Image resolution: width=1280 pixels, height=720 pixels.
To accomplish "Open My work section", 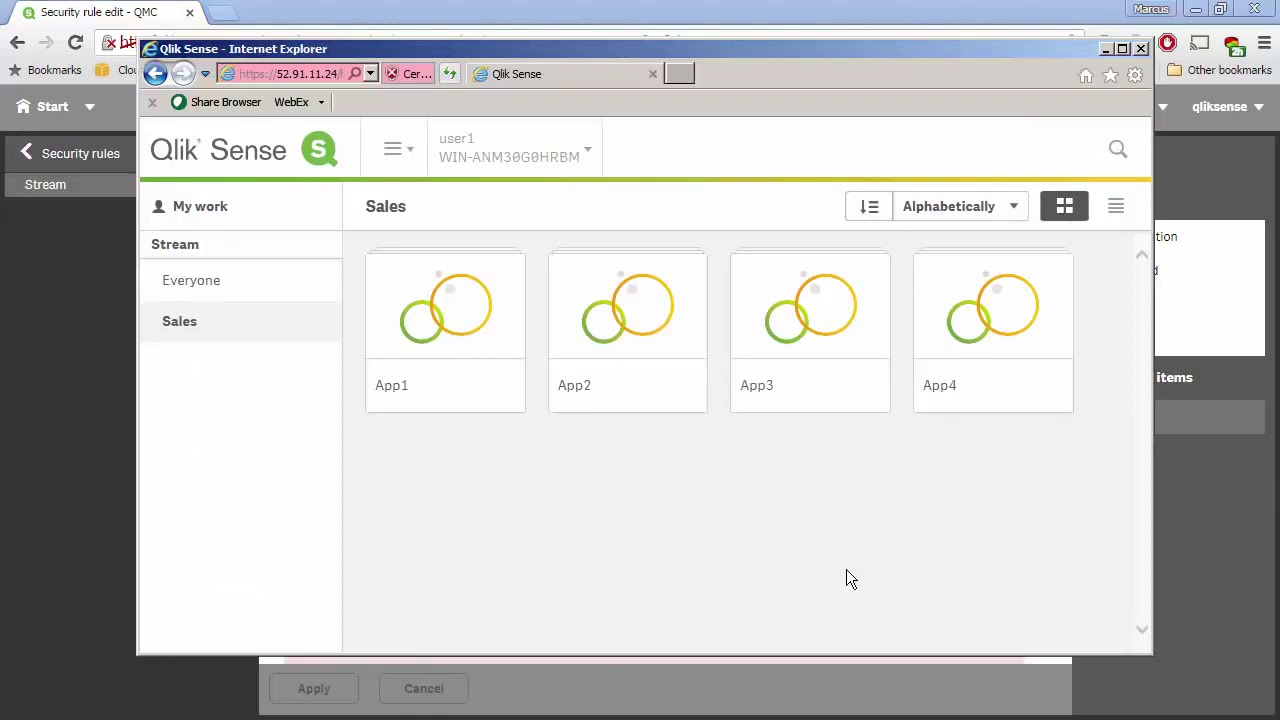I will 190,206.
